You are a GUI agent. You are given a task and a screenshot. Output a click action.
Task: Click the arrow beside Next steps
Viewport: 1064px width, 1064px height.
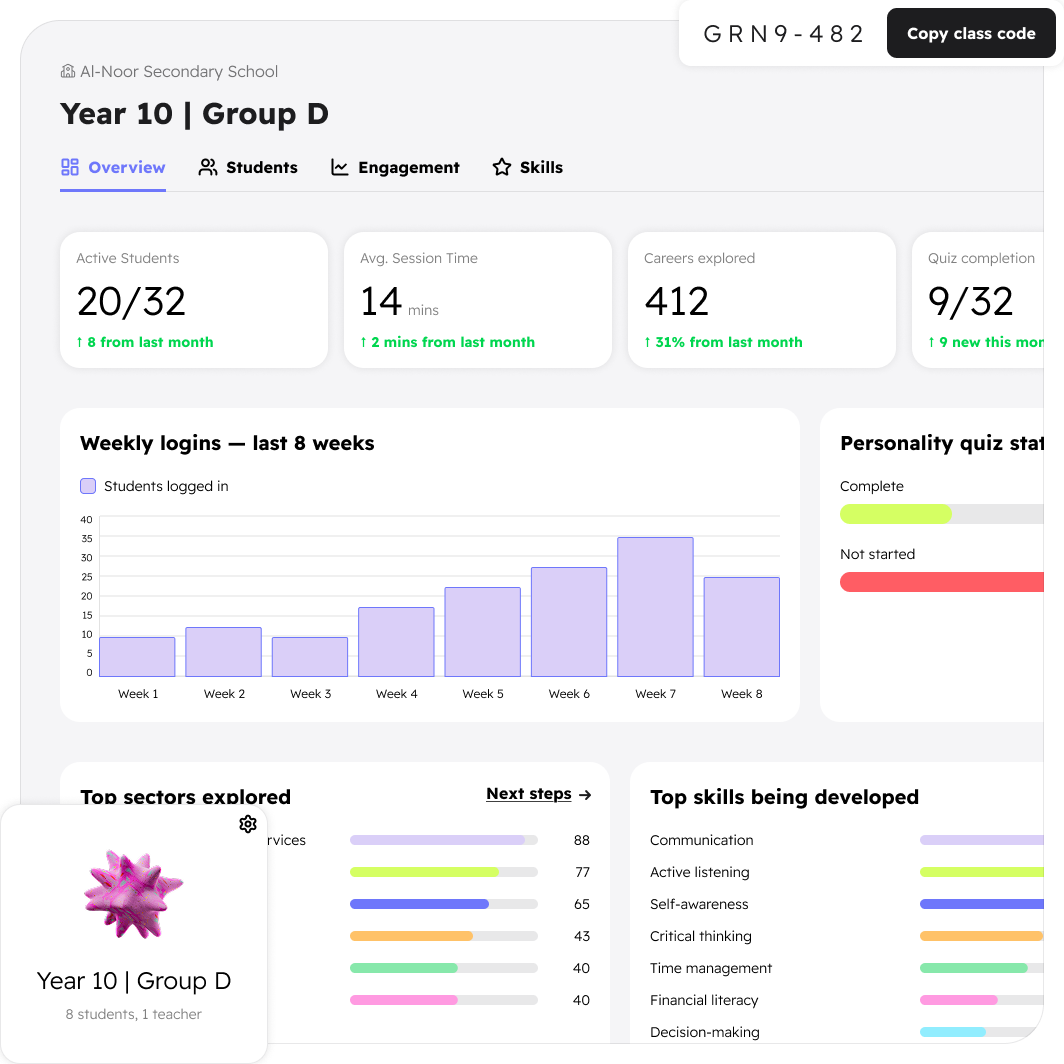point(585,795)
